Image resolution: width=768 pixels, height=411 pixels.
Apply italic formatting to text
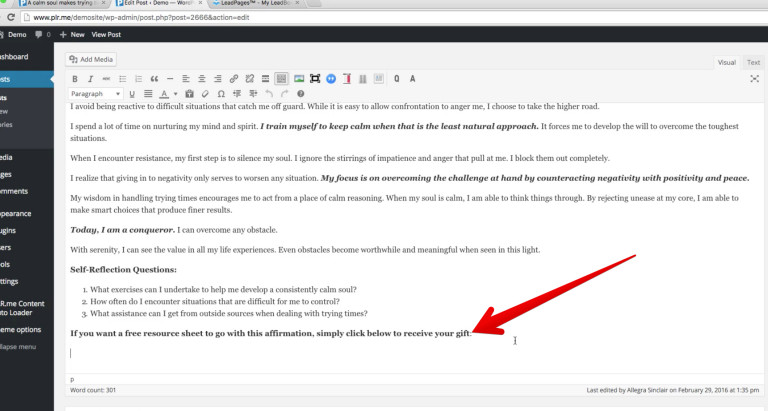[91, 79]
